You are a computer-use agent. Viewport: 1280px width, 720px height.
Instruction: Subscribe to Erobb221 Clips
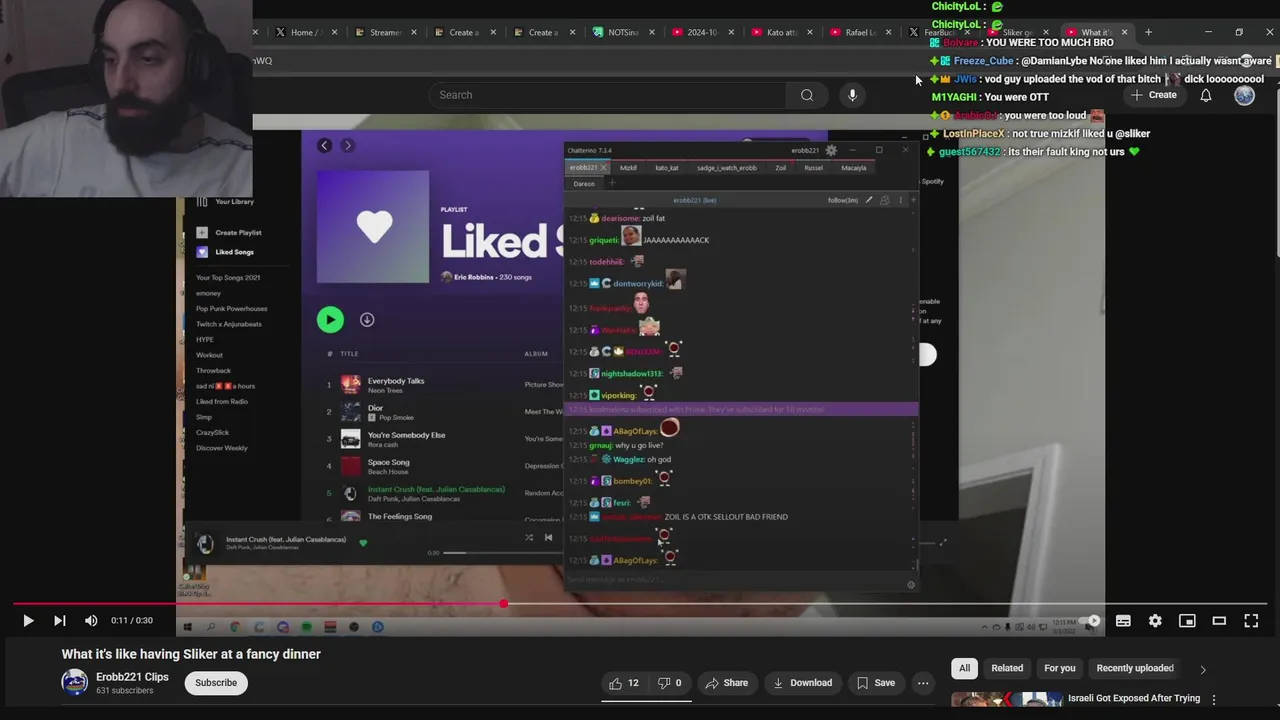point(216,683)
